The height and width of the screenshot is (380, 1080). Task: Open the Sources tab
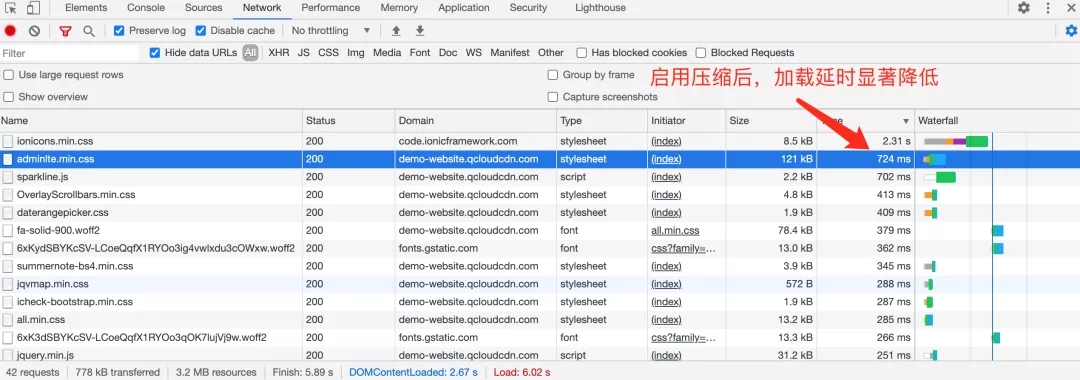(x=203, y=8)
